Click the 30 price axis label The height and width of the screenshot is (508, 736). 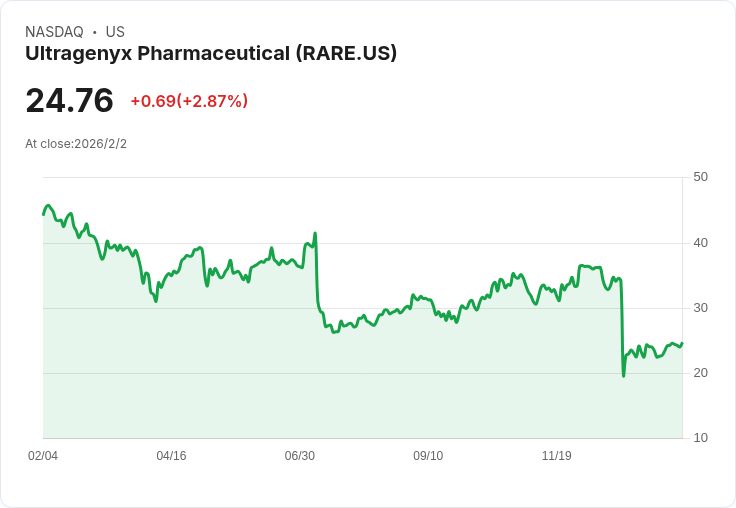pyautogui.click(x=700, y=308)
